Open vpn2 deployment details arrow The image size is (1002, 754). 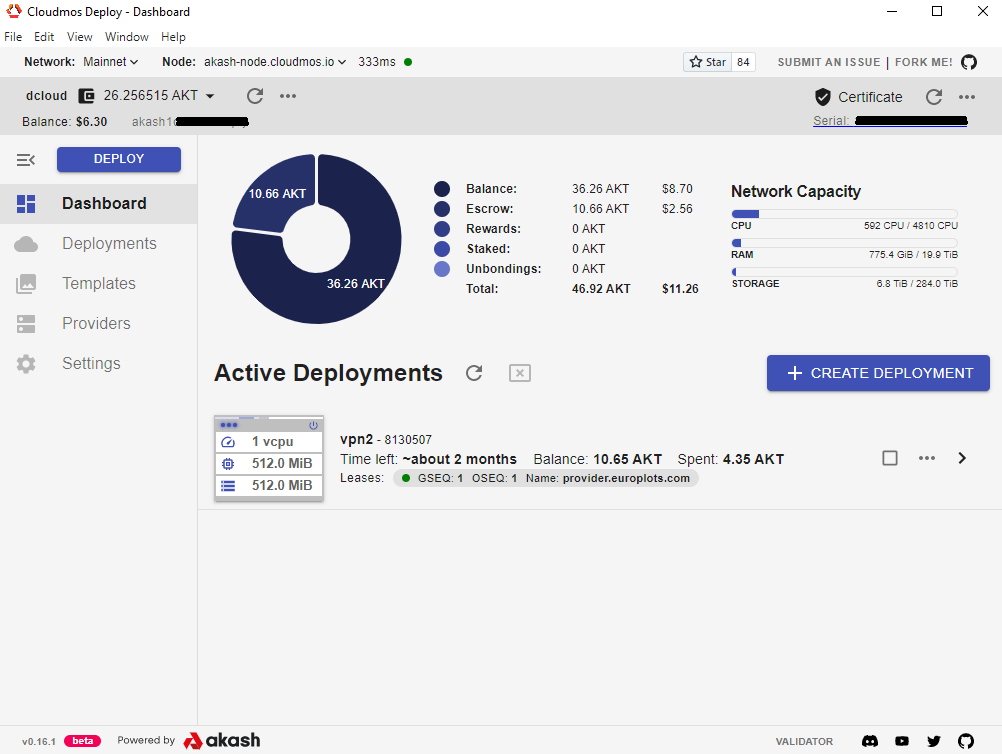[x=962, y=458]
